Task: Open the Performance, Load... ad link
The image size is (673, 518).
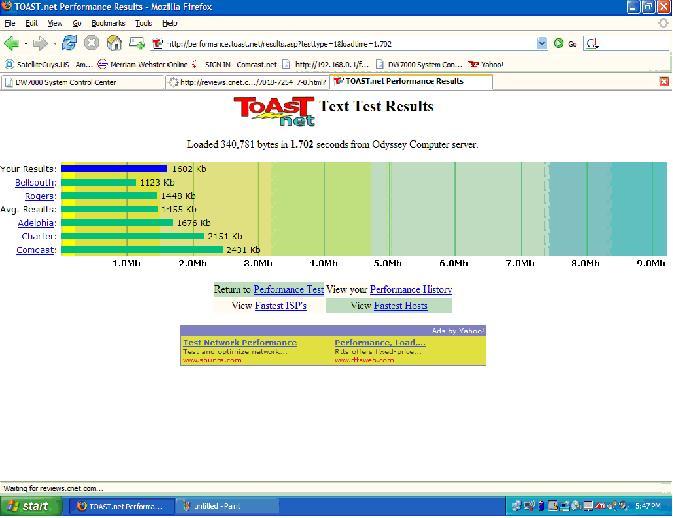Action: point(380,342)
